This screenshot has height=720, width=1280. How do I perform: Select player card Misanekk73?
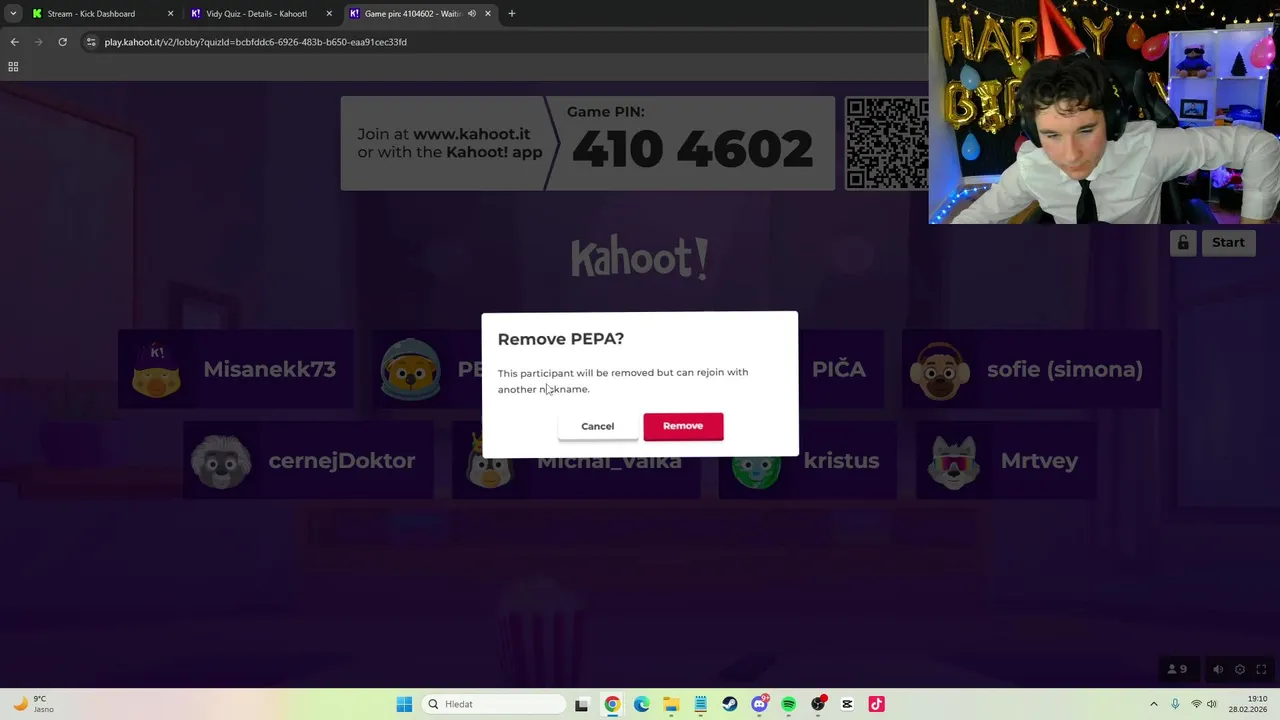click(236, 369)
